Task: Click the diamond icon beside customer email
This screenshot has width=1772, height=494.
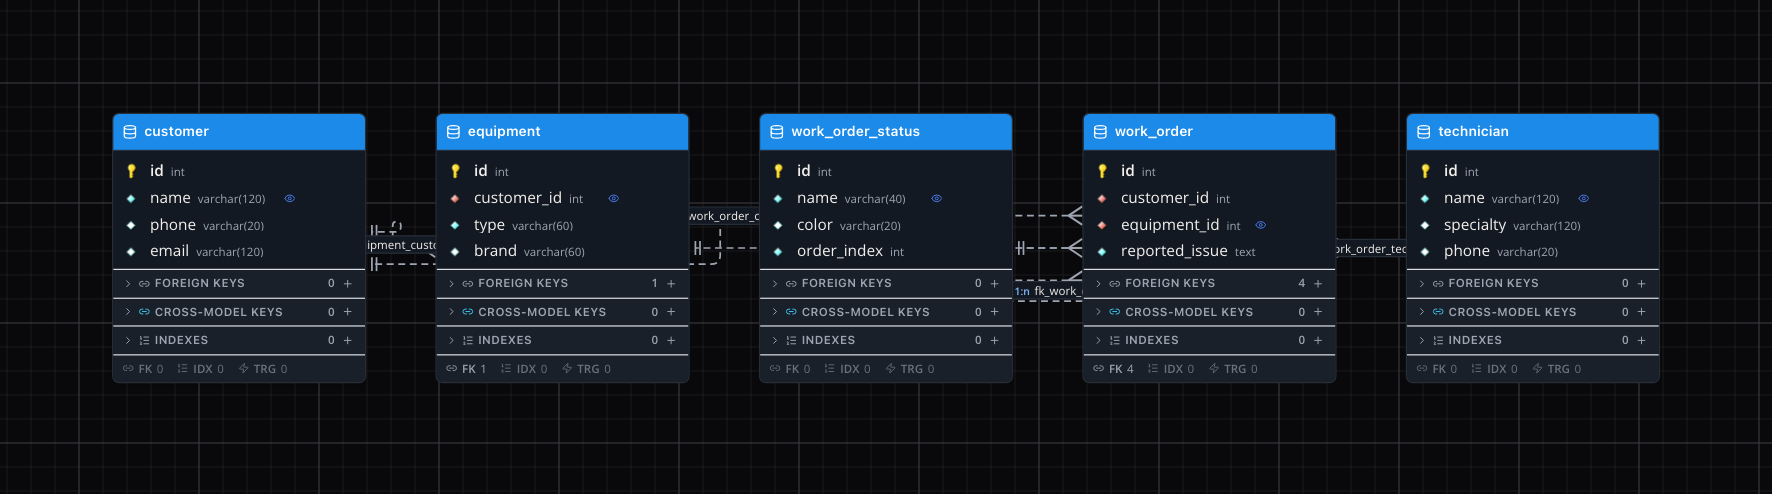Action: point(131,252)
